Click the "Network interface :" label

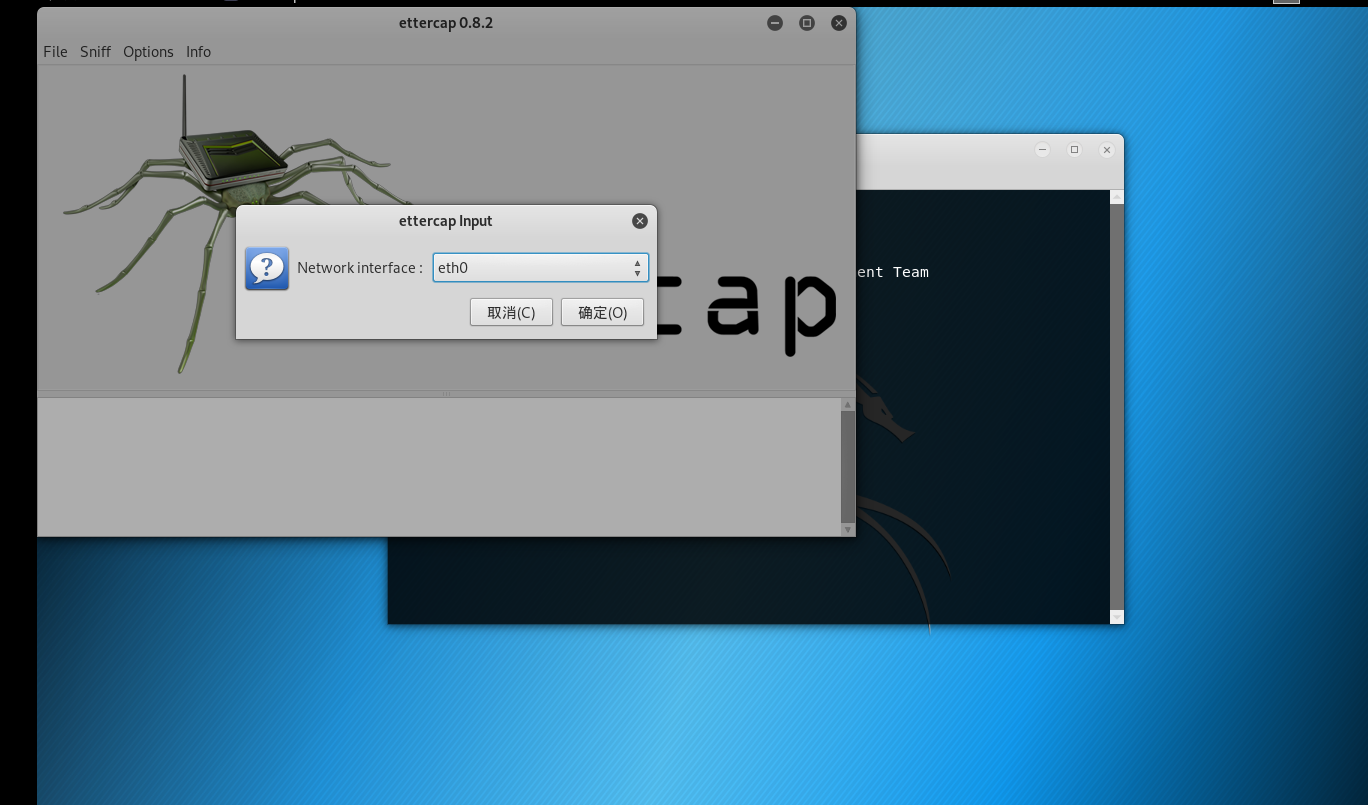point(360,268)
